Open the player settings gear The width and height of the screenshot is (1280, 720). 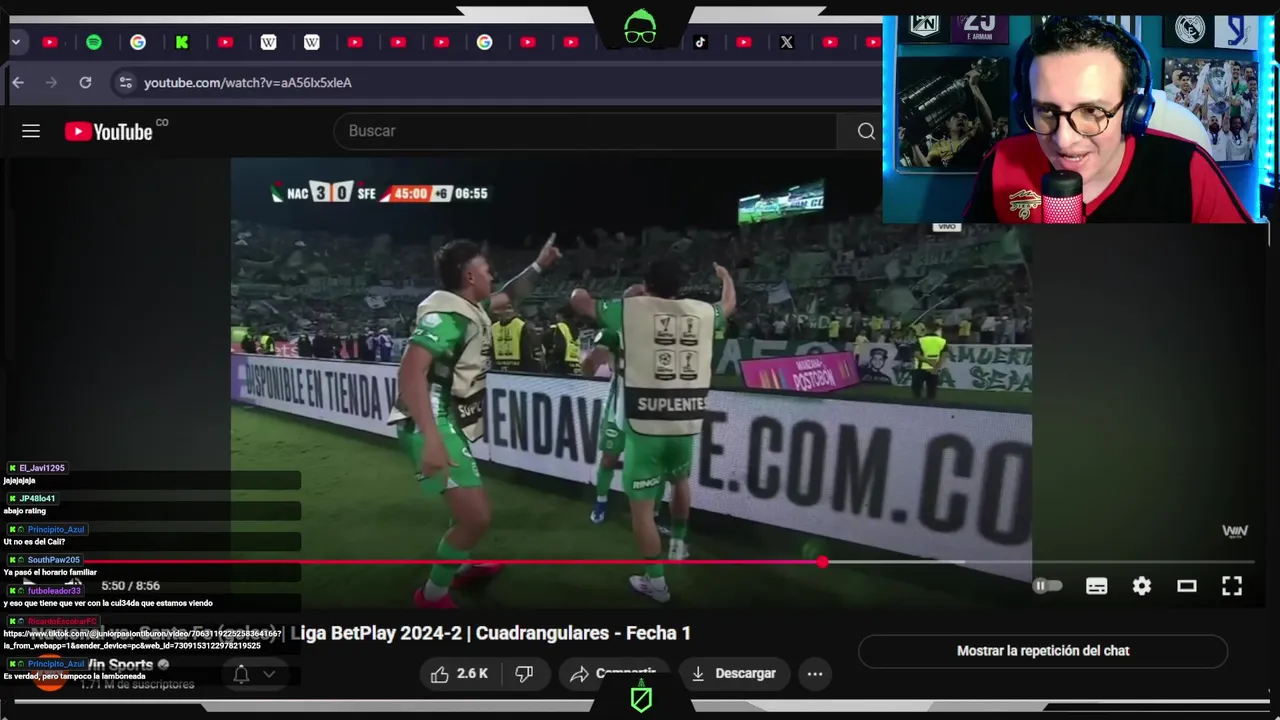[x=1141, y=586]
